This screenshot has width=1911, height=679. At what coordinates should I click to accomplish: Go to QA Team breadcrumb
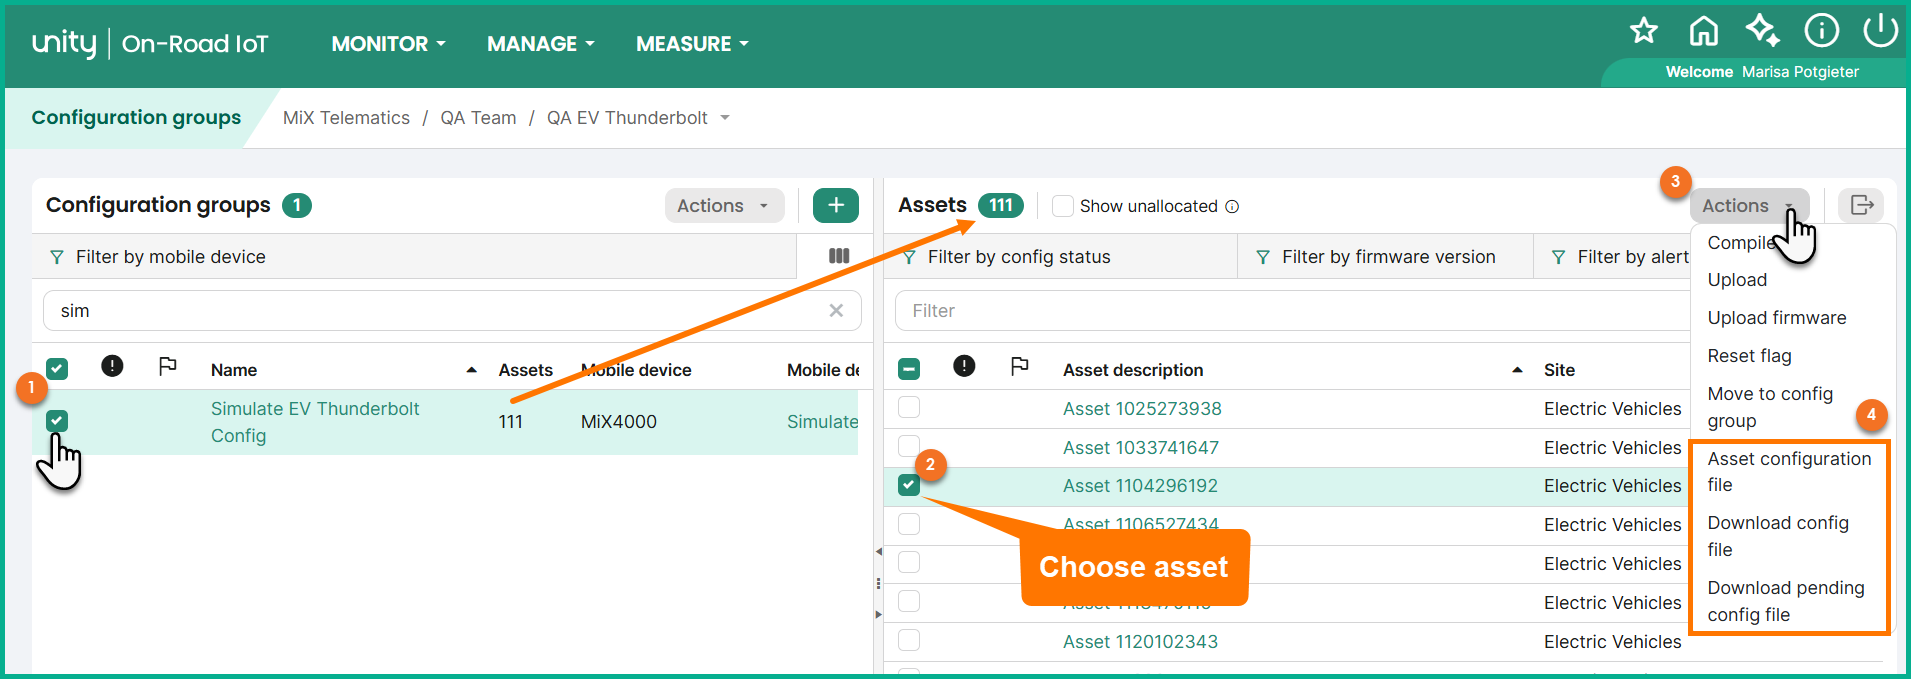pyautogui.click(x=478, y=118)
